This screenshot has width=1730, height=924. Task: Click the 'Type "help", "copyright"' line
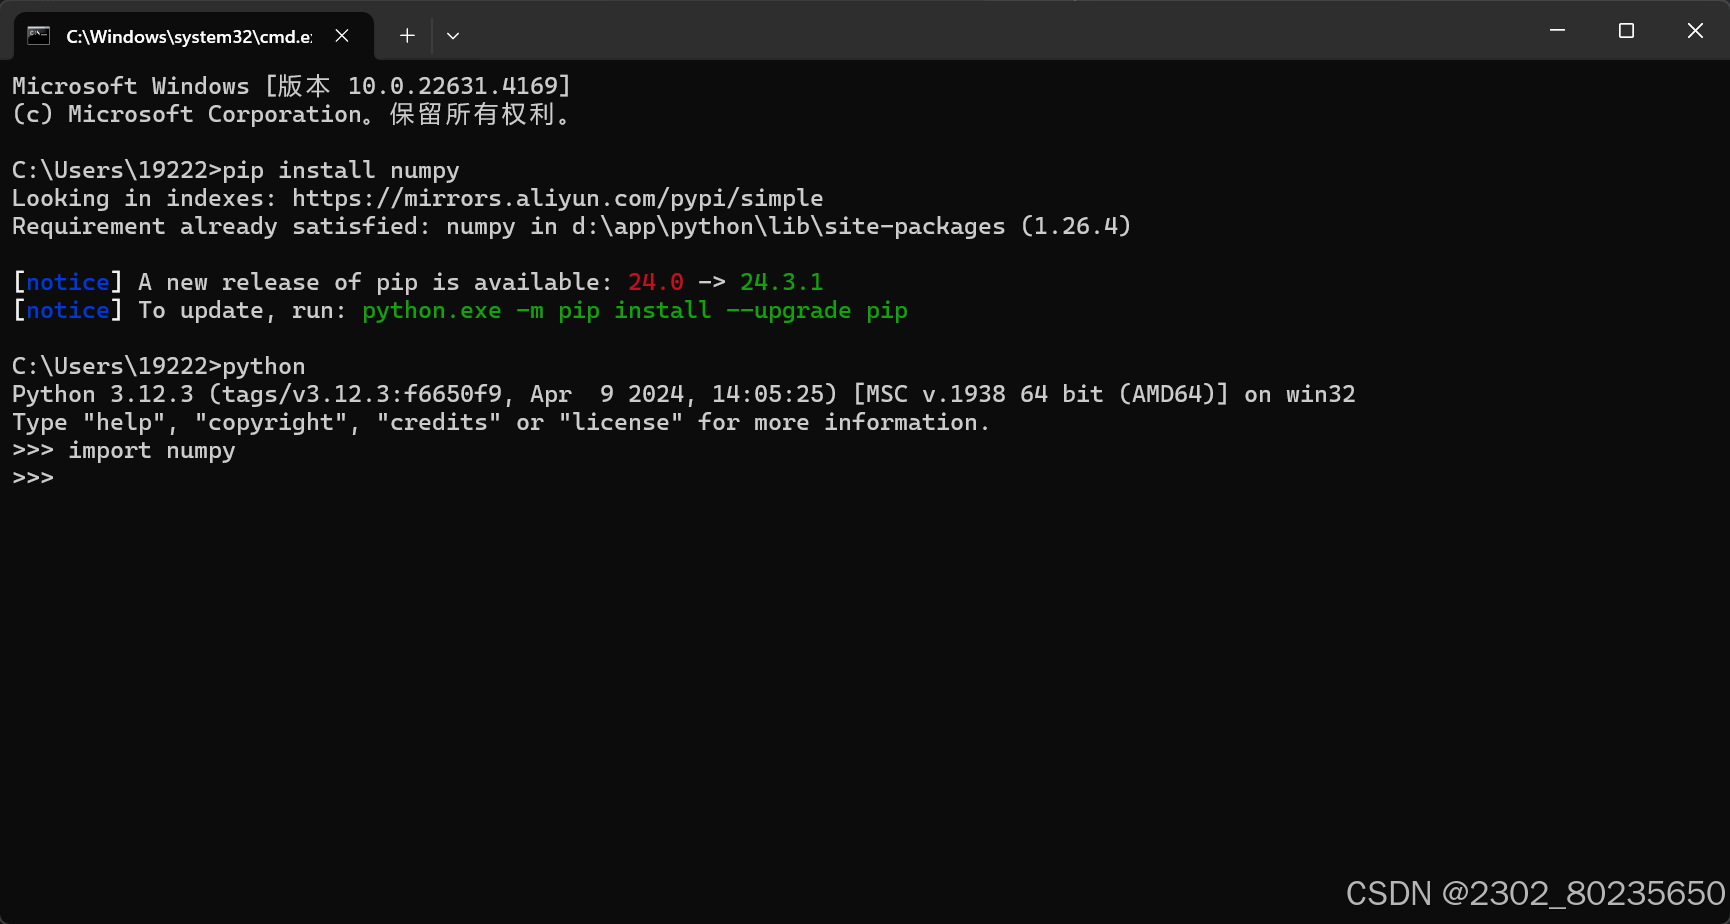[x=501, y=422]
